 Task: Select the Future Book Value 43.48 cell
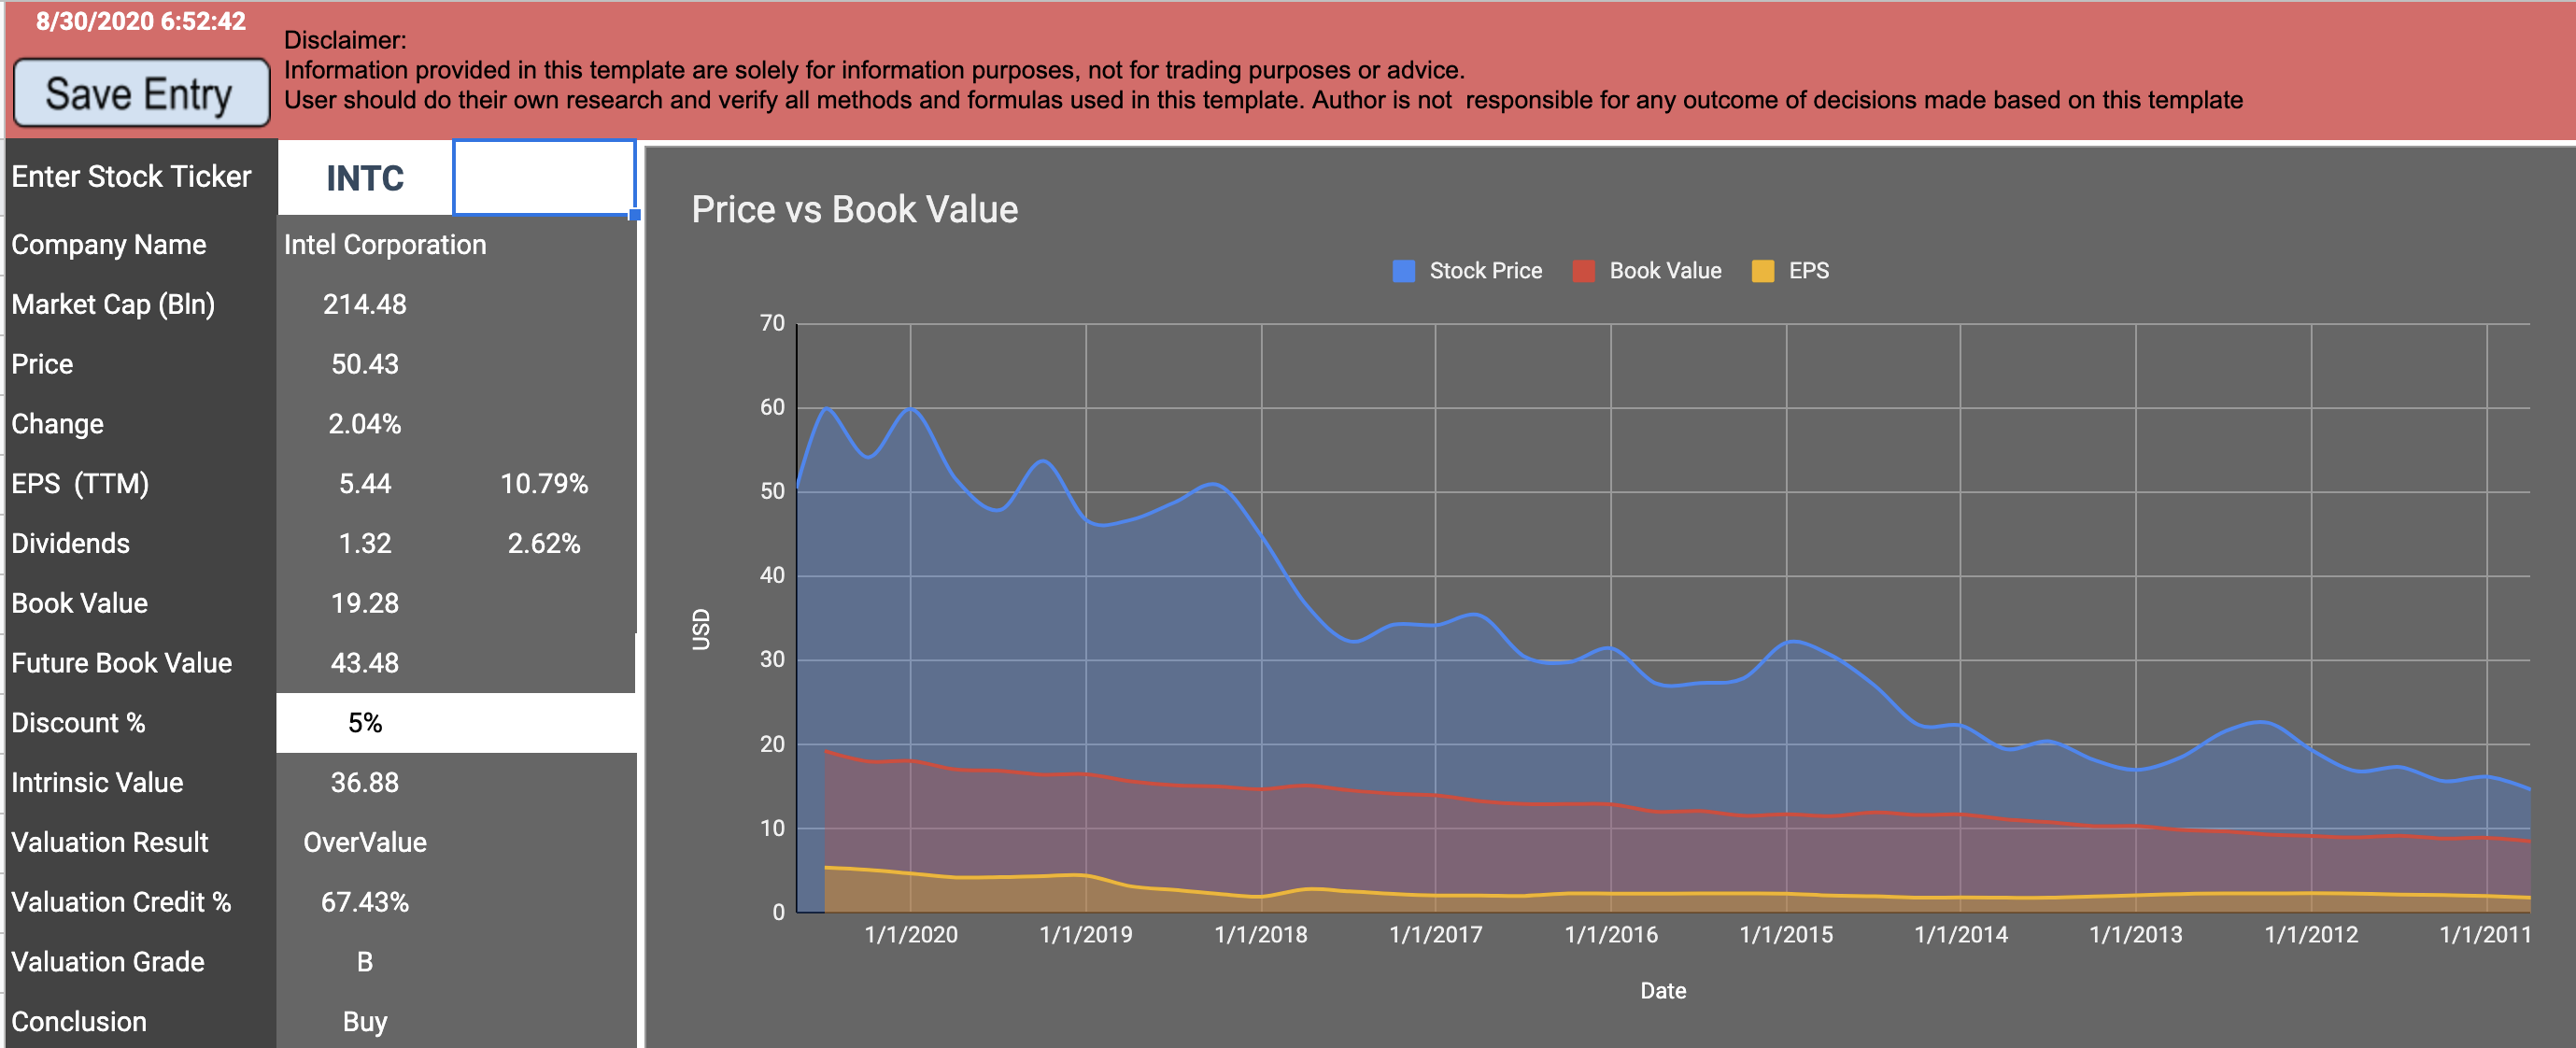(x=365, y=663)
